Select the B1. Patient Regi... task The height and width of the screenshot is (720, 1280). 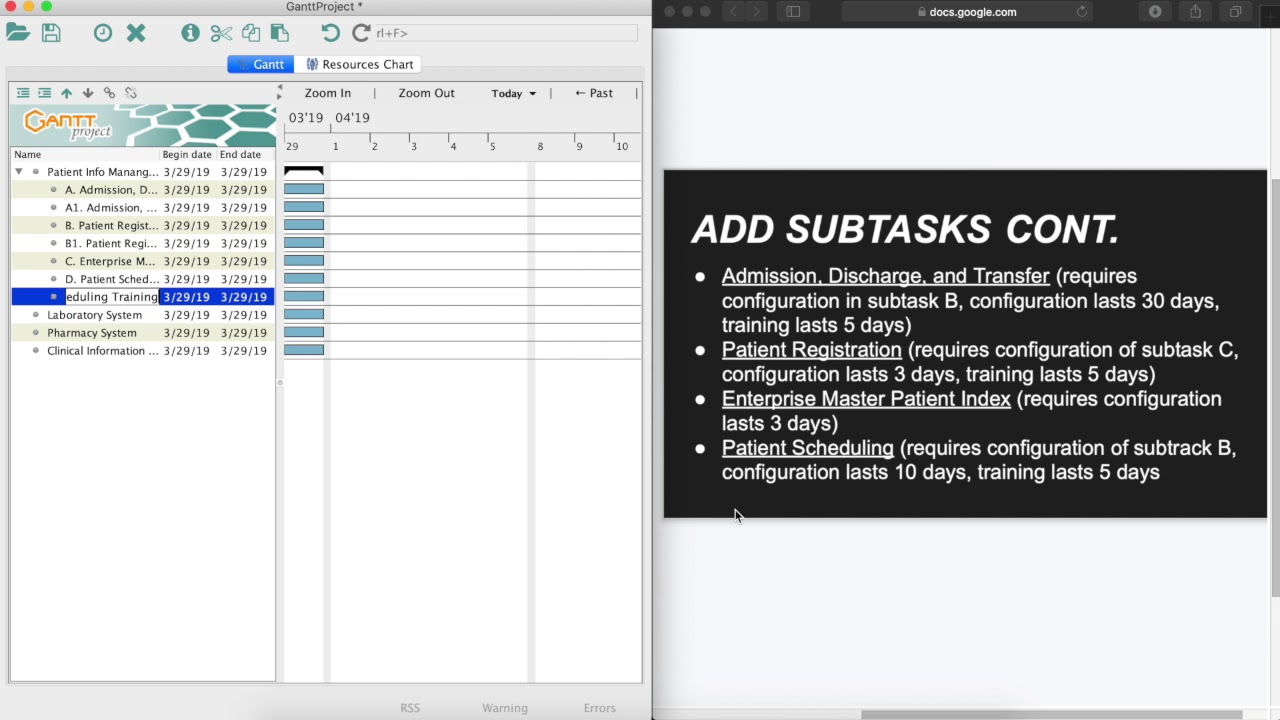(142, 243)
